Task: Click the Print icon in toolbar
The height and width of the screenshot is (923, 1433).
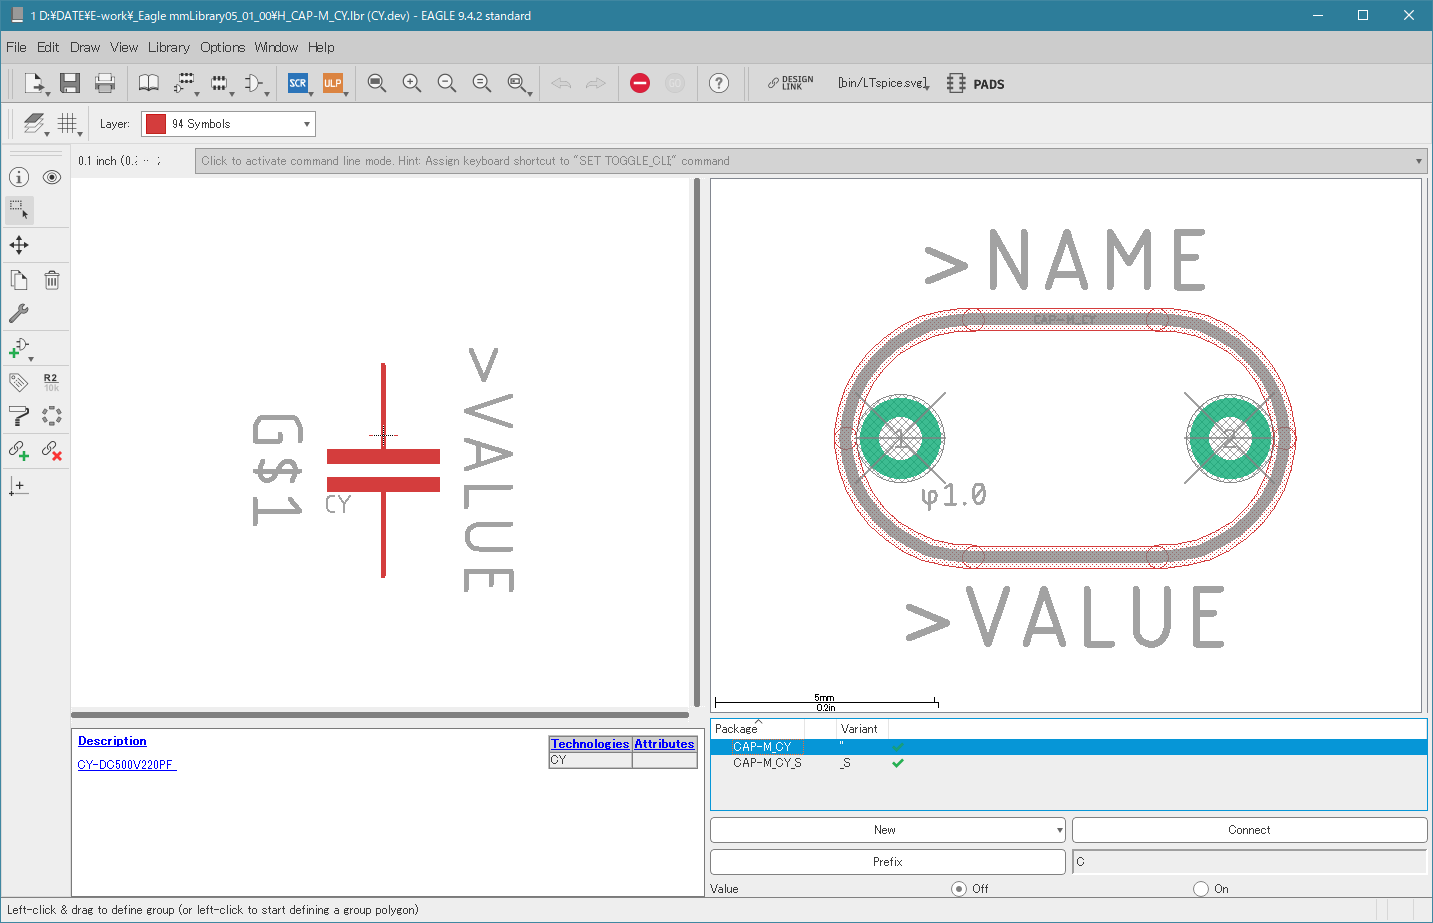Action: pyautogui.click(x=105, y=83)
